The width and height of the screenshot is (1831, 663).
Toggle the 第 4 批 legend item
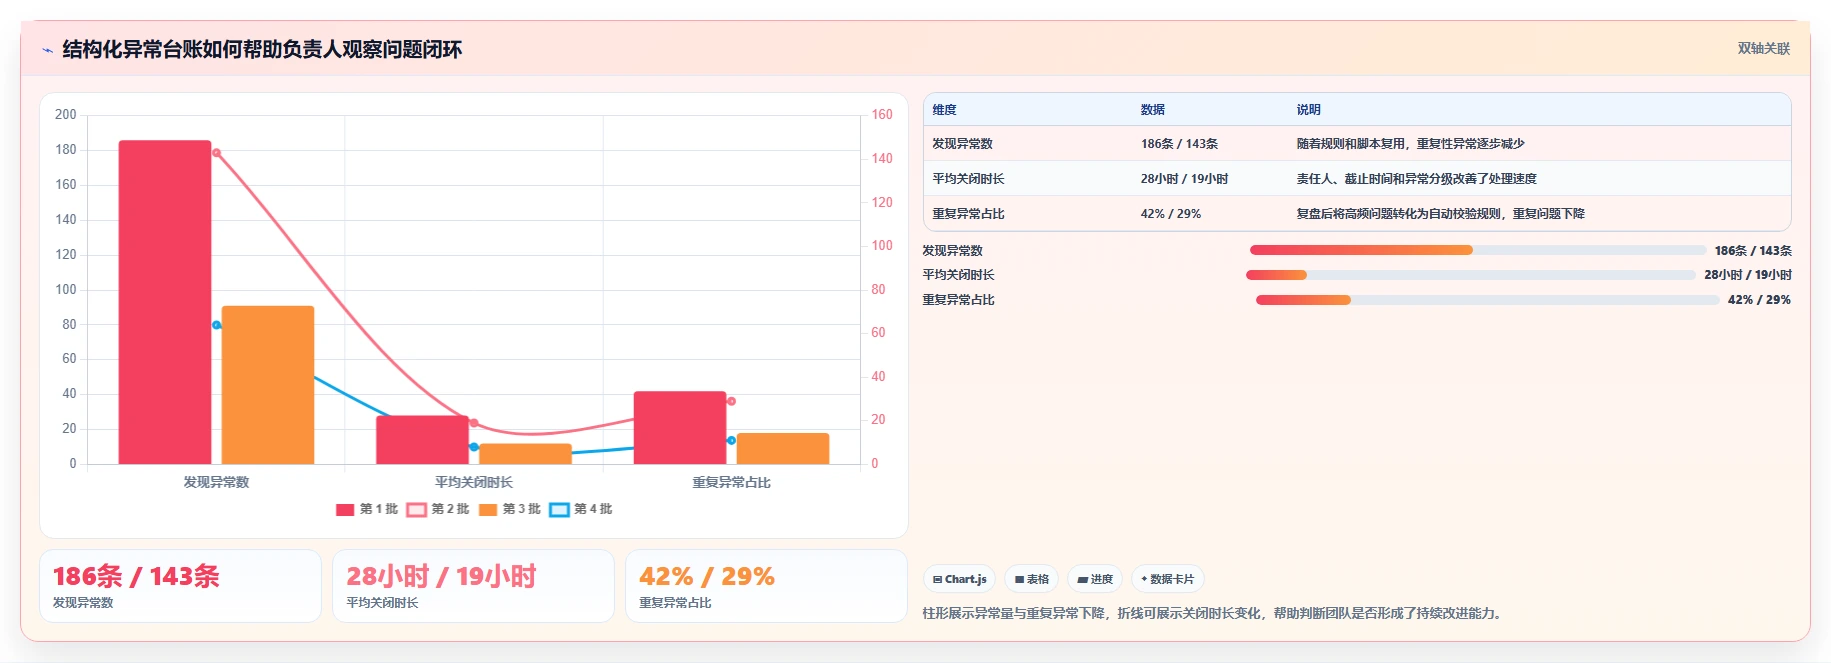click(x=581, y=509)
